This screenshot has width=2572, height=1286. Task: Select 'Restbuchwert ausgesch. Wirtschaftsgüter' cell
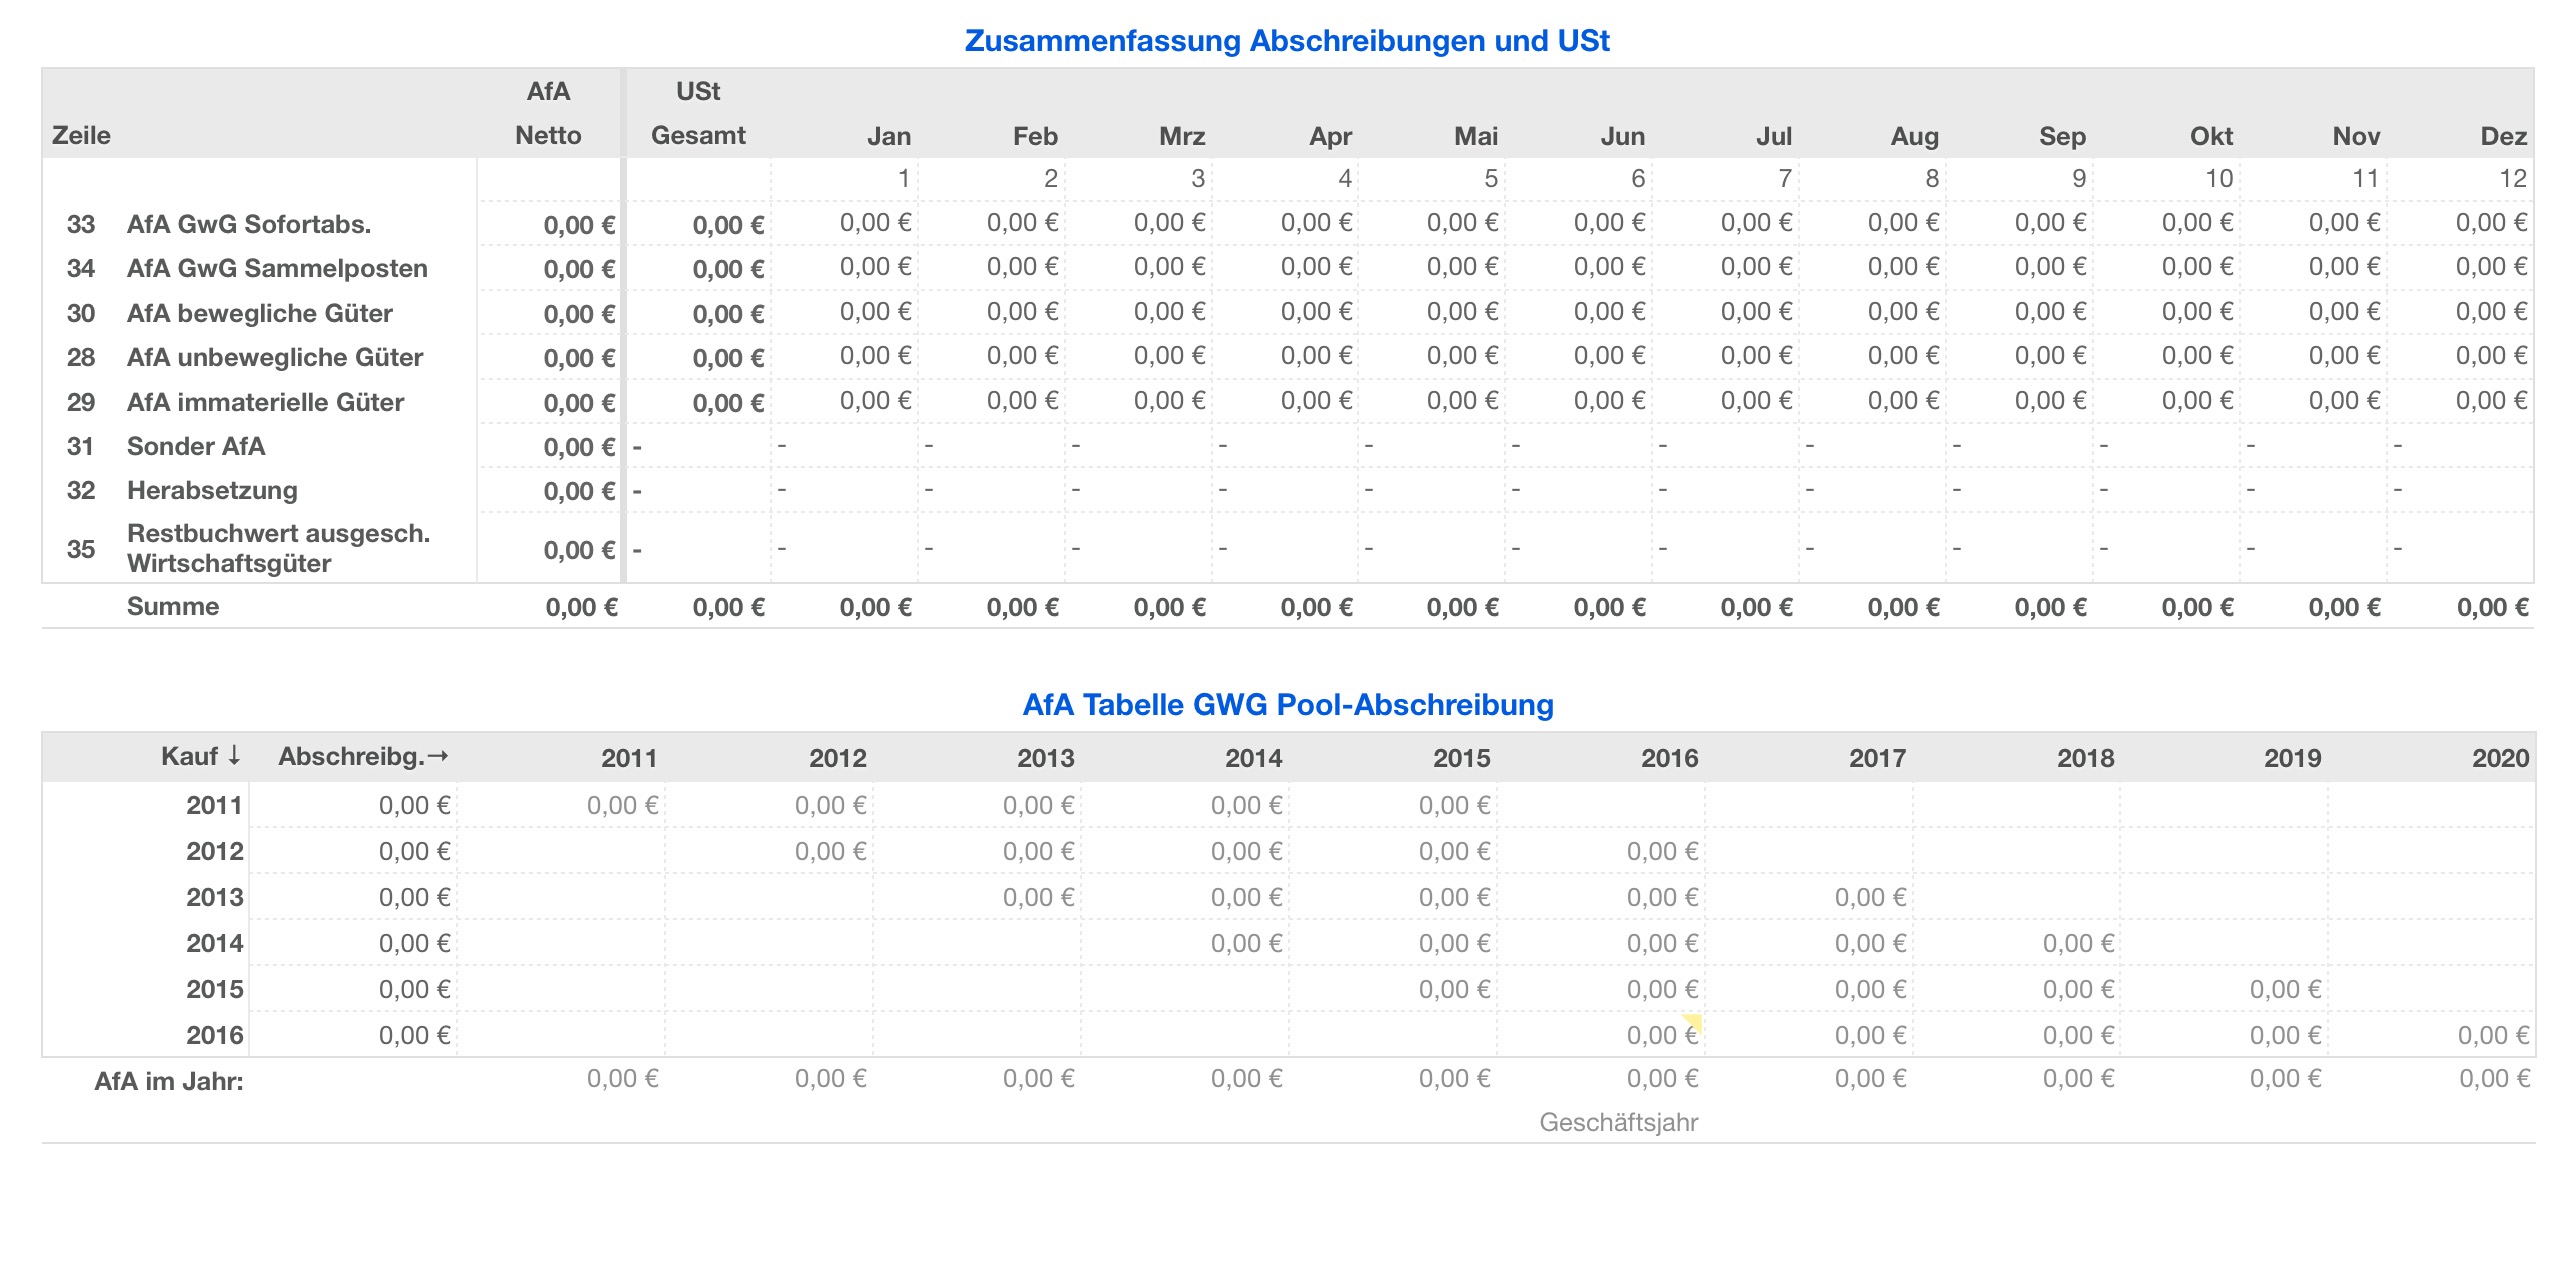278,548
